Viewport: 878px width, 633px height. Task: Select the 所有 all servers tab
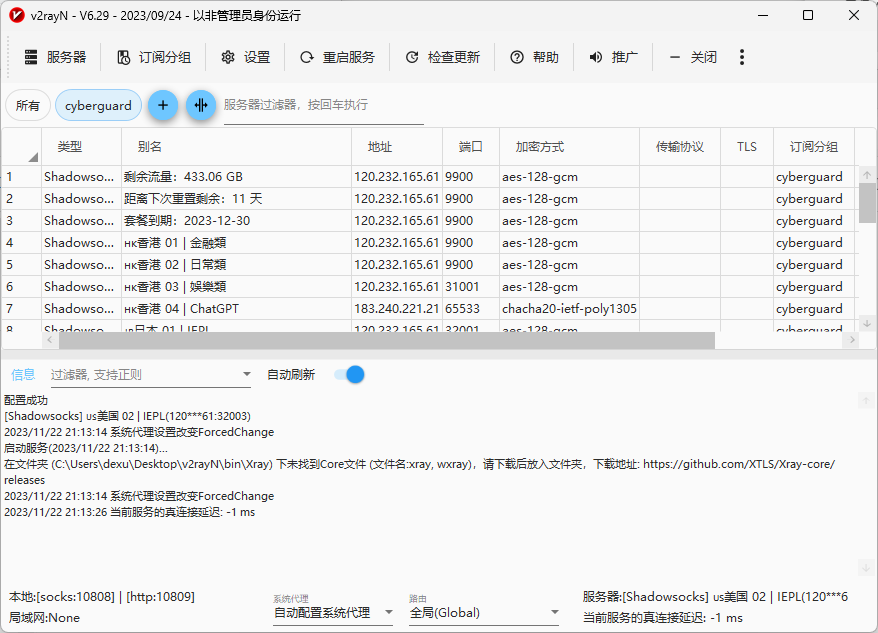pyautogui.click(x=28, y=105)
